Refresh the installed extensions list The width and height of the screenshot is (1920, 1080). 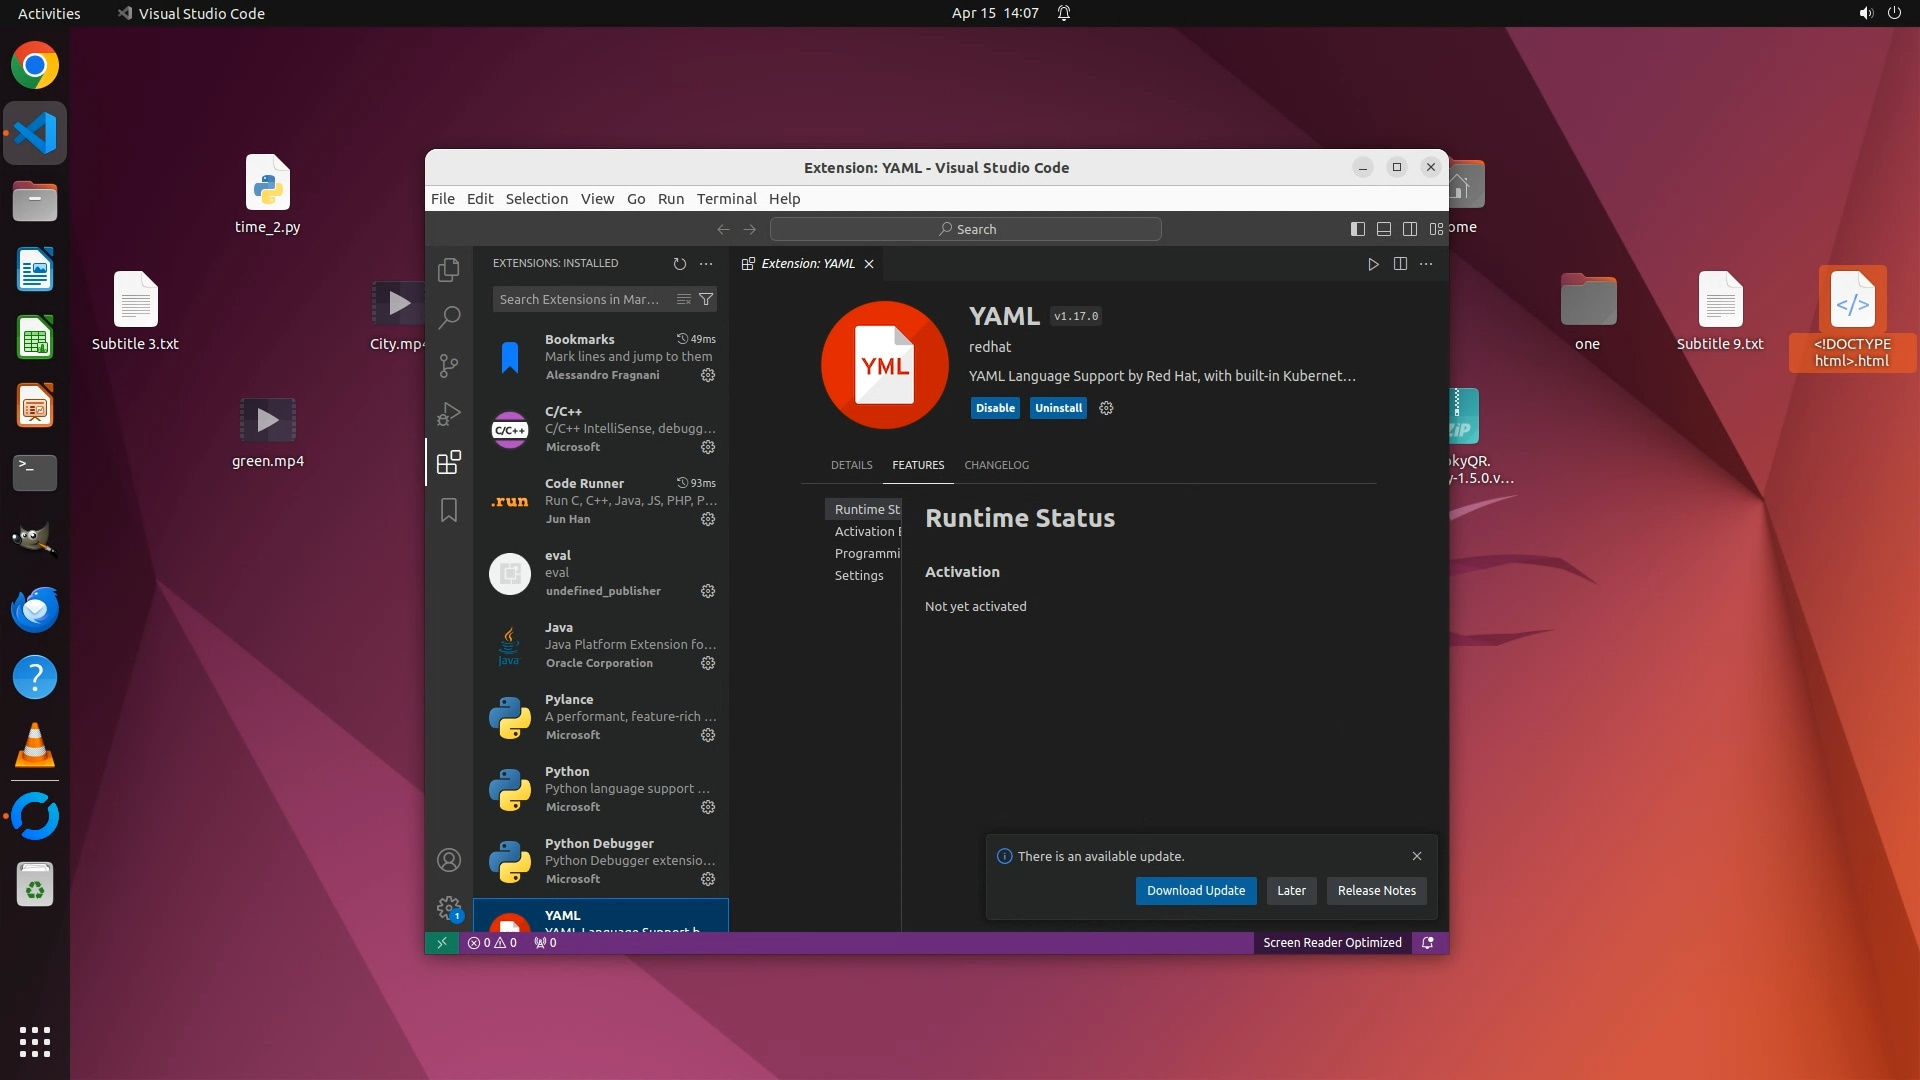point(680,264)
